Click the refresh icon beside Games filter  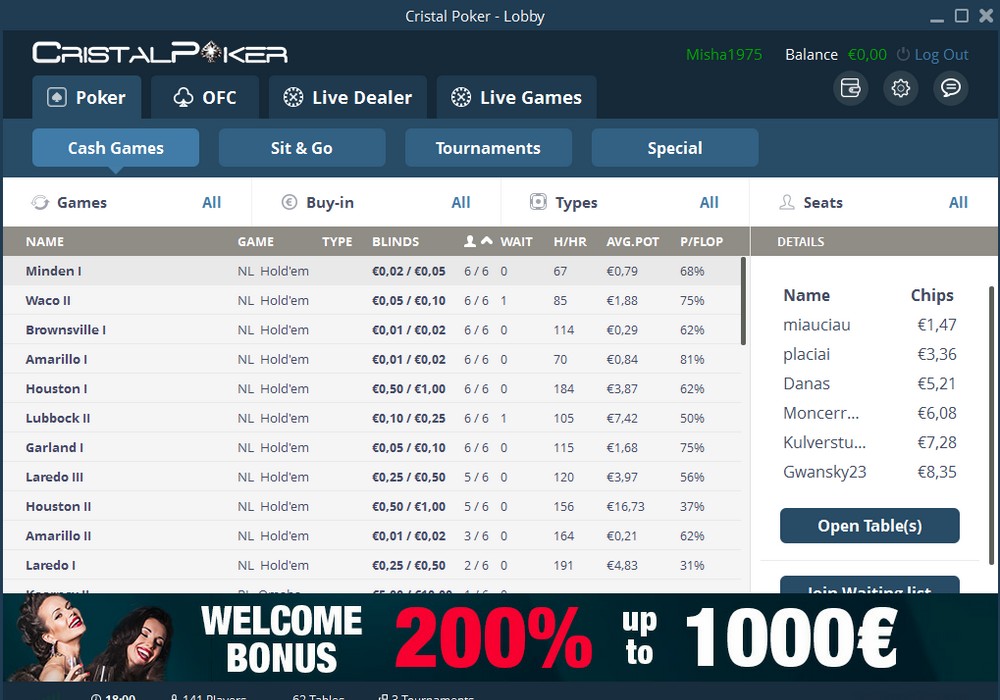[41, 202]
